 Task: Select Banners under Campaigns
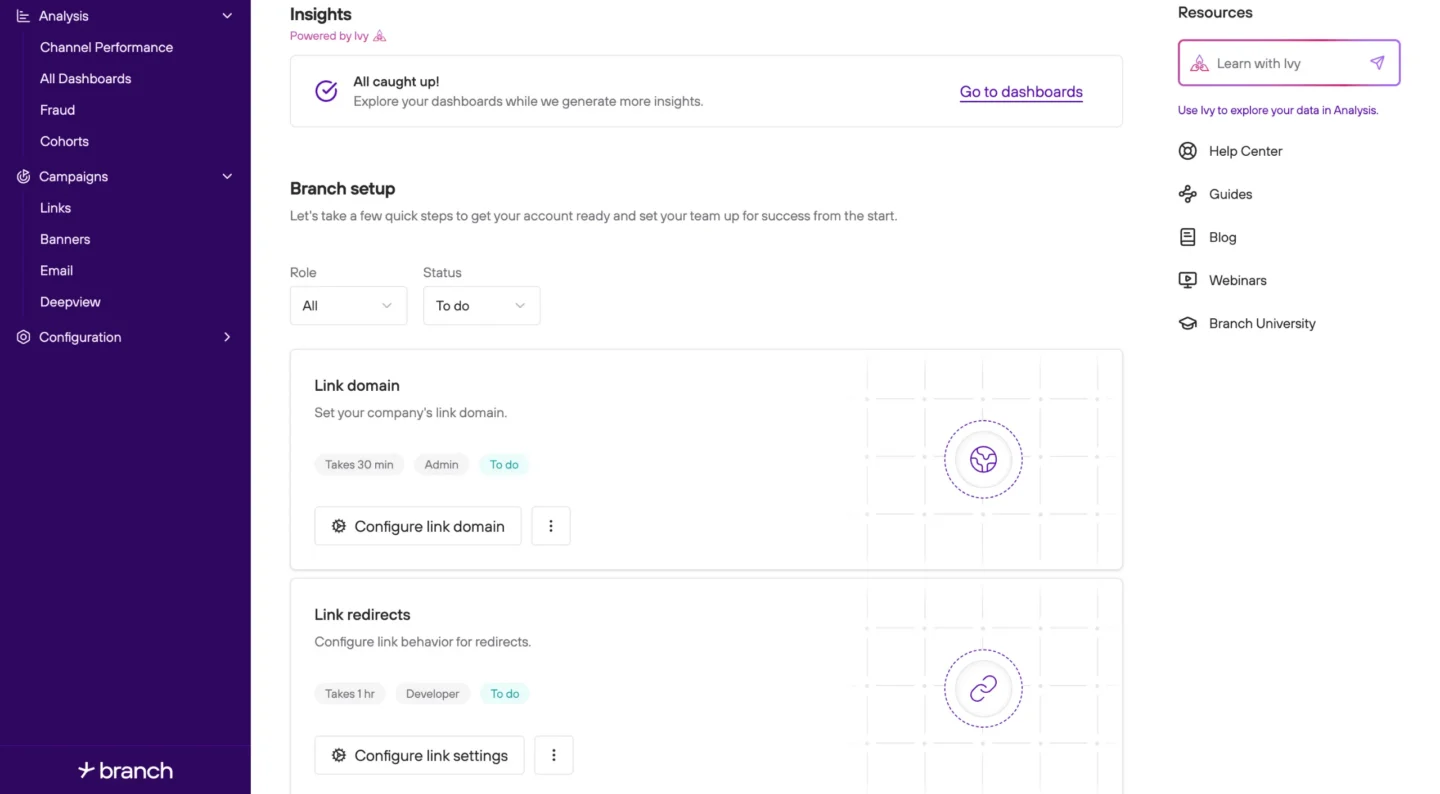[x=65, y=239]
